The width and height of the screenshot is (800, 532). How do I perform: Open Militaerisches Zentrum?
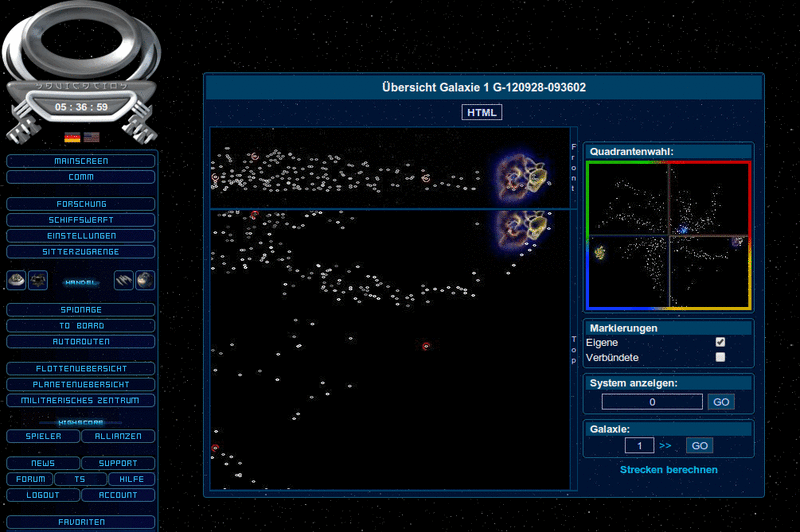click(81, 400)
